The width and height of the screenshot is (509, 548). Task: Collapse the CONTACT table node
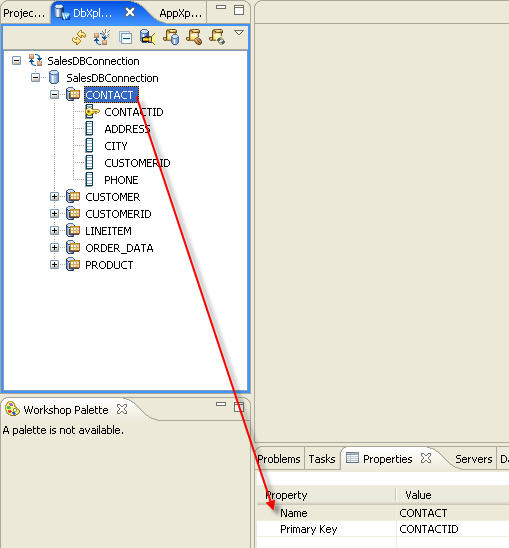(x=54, y=94)
